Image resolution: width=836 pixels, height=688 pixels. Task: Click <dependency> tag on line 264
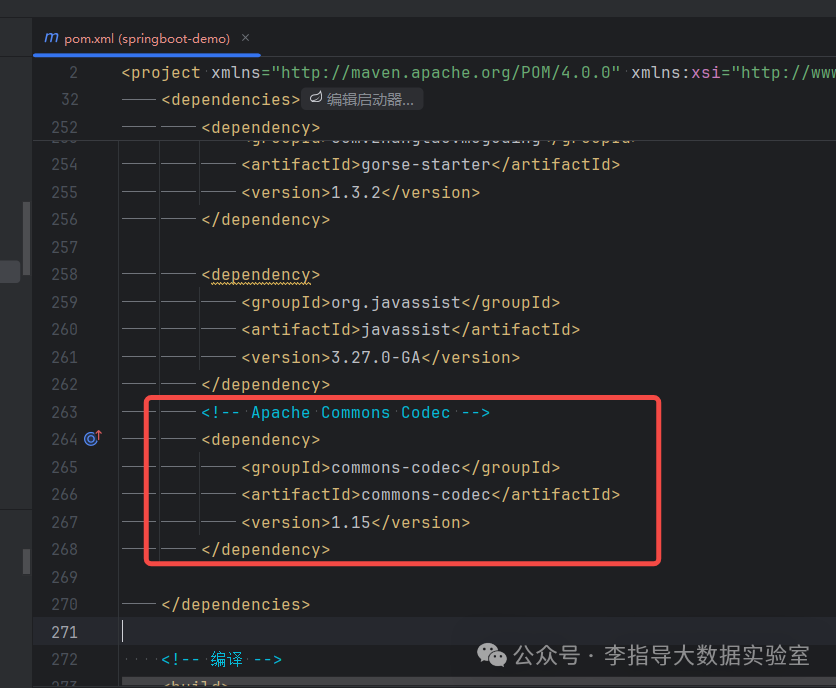(x=261, y=439)
